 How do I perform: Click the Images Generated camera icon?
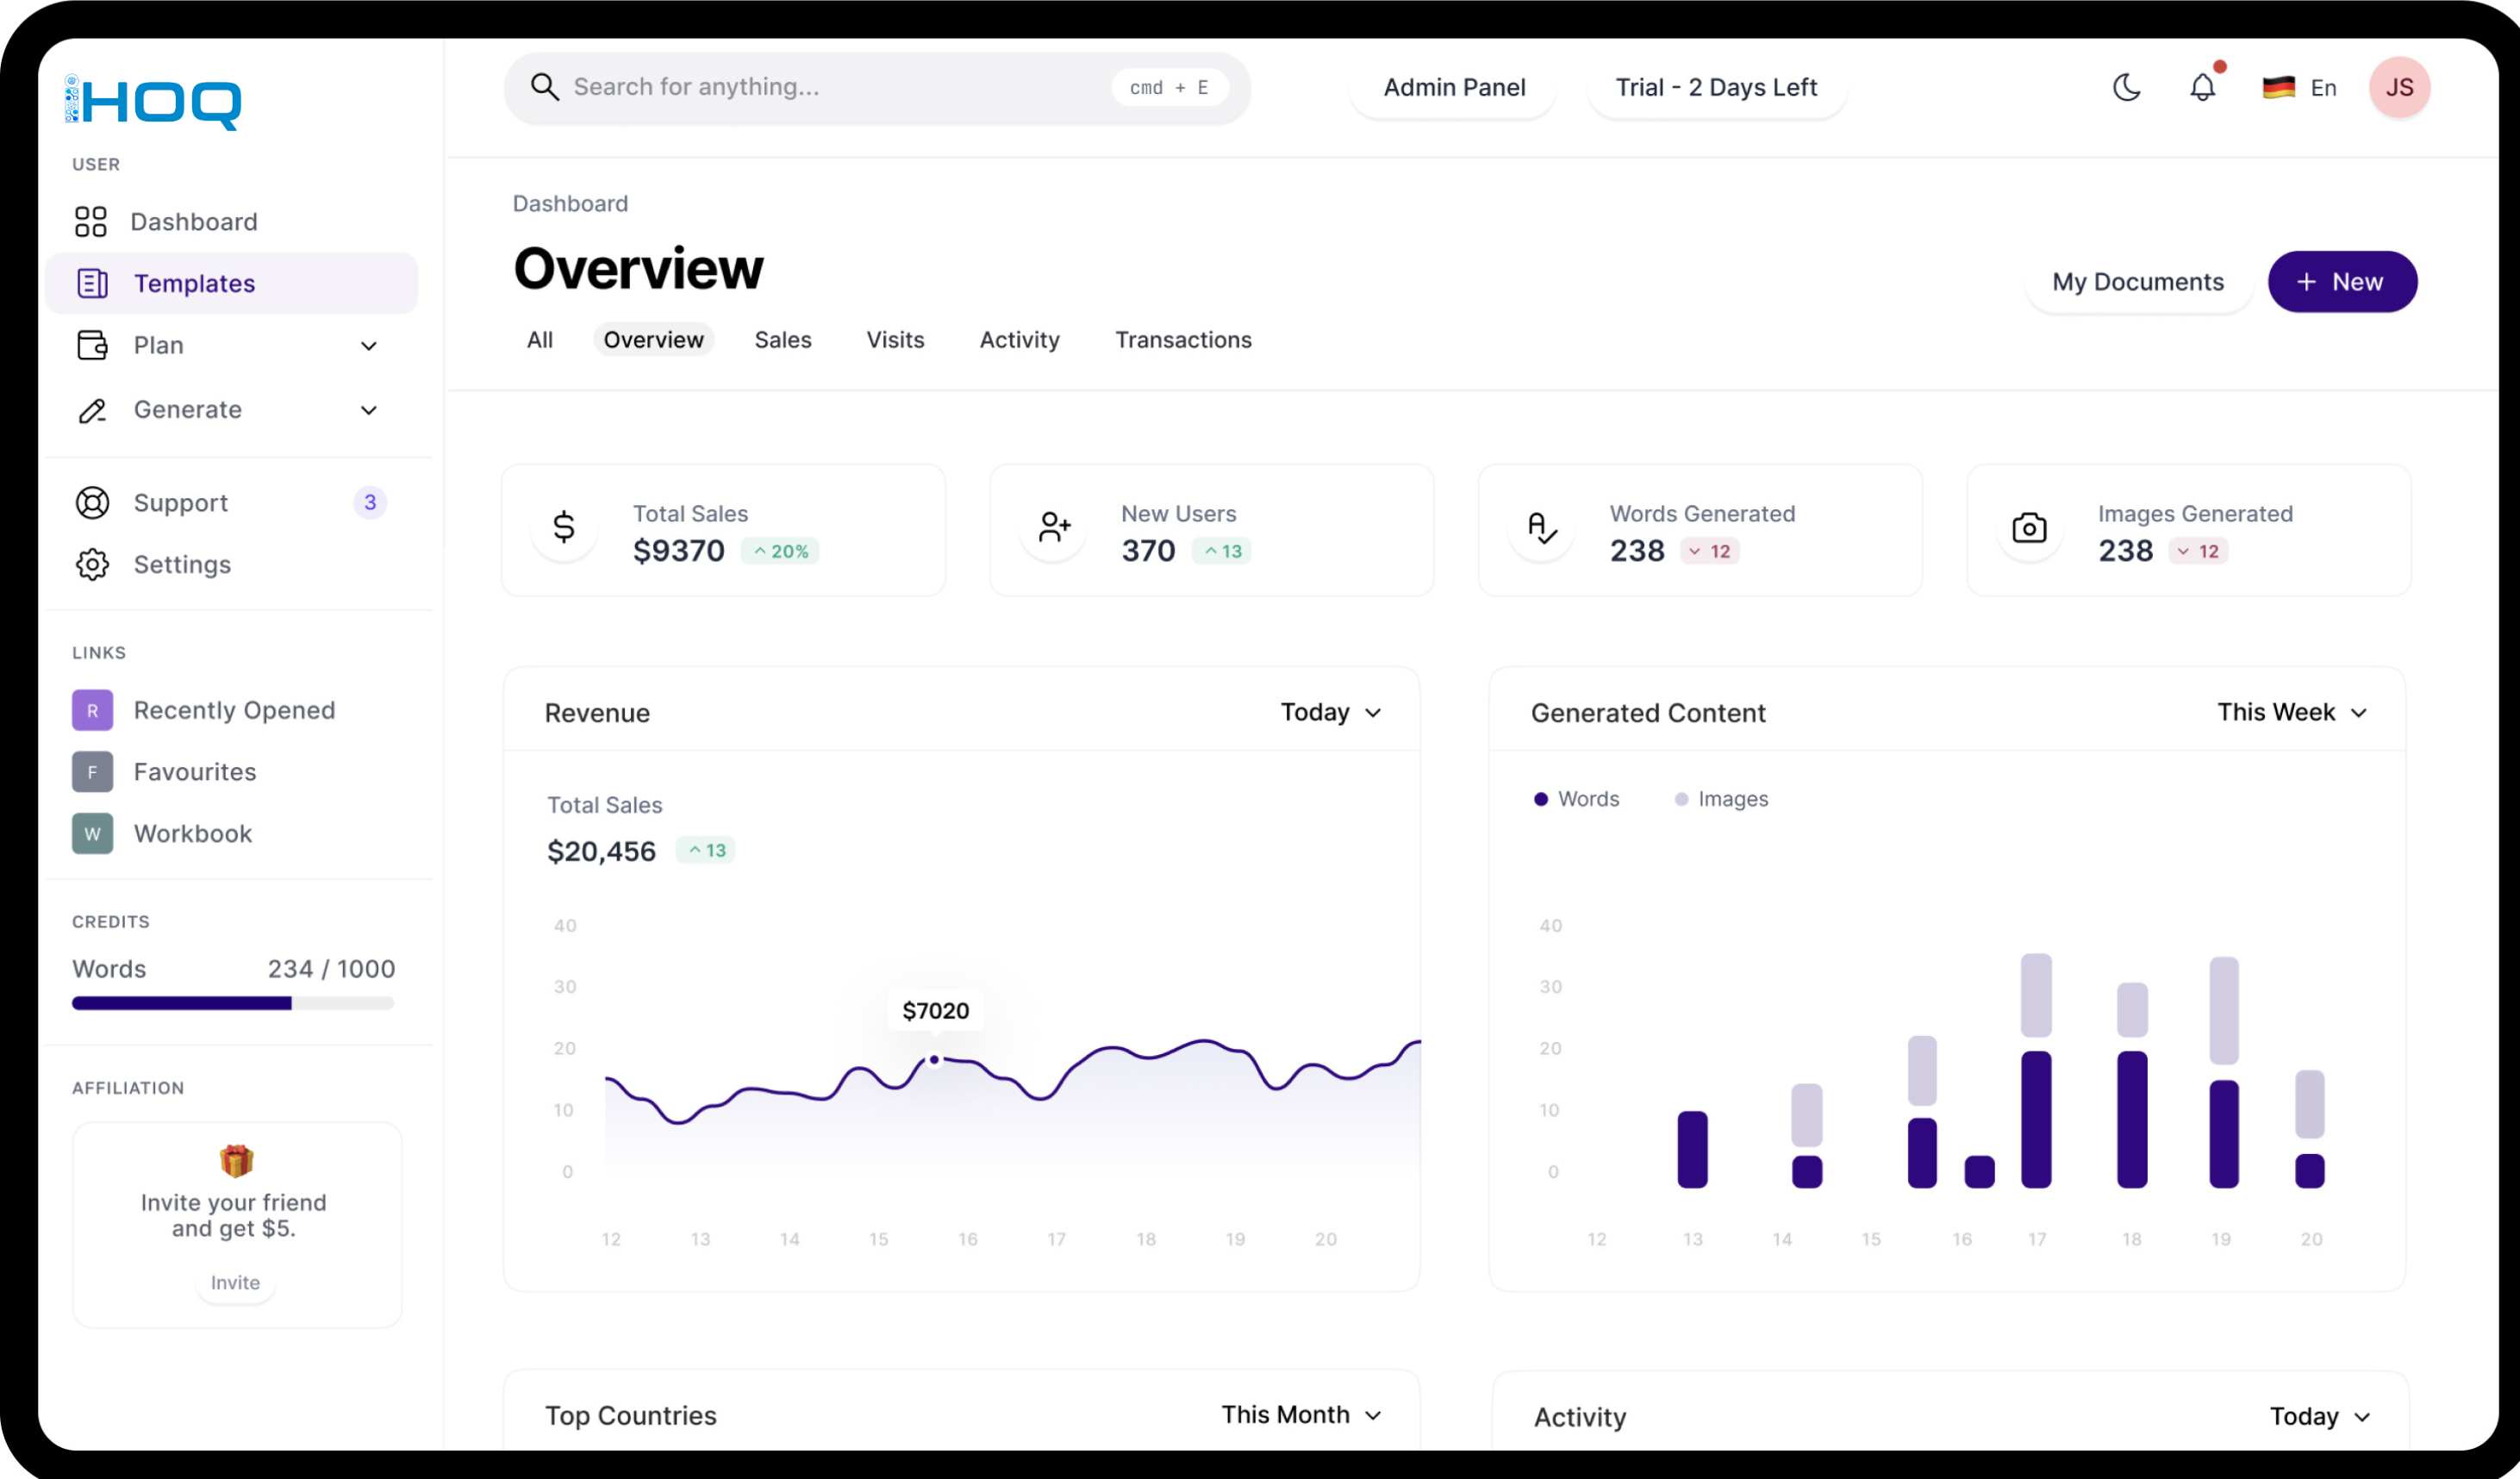[2028, 528]
